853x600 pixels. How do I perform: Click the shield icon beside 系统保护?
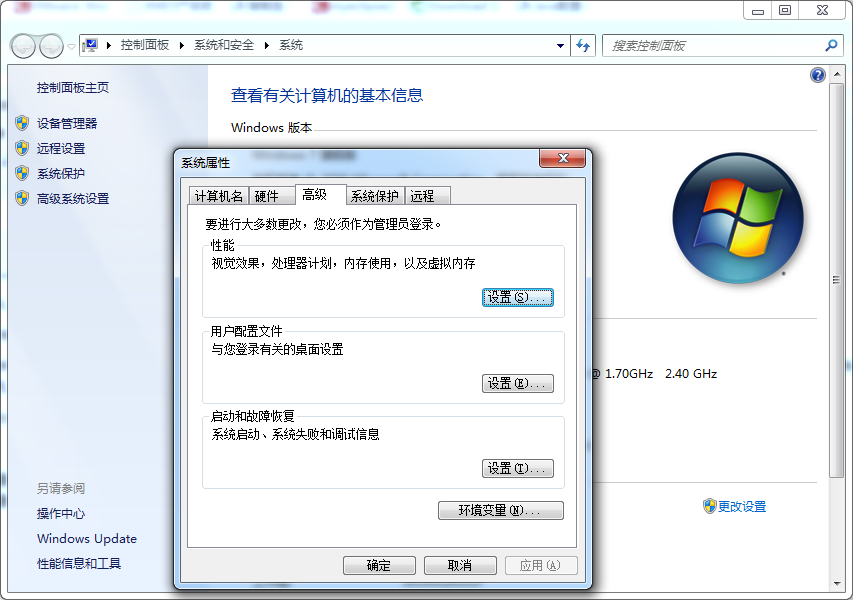pos(23,172)
